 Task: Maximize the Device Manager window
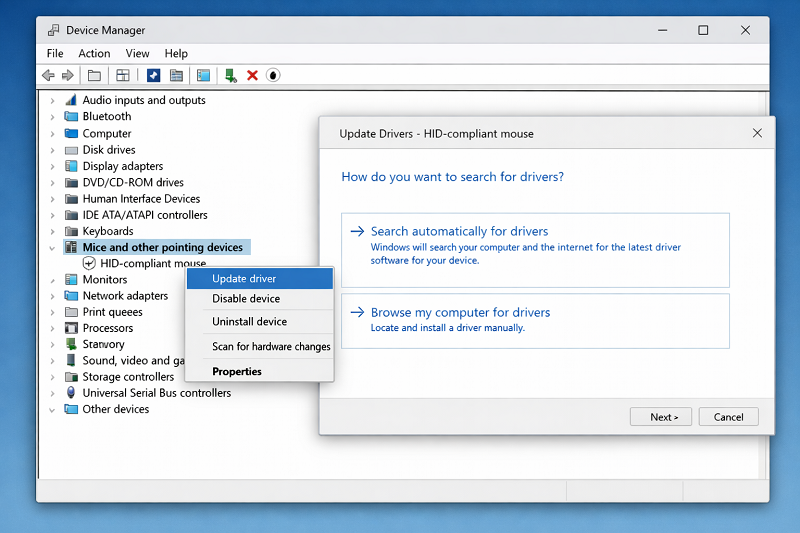(x=703, y=31)
